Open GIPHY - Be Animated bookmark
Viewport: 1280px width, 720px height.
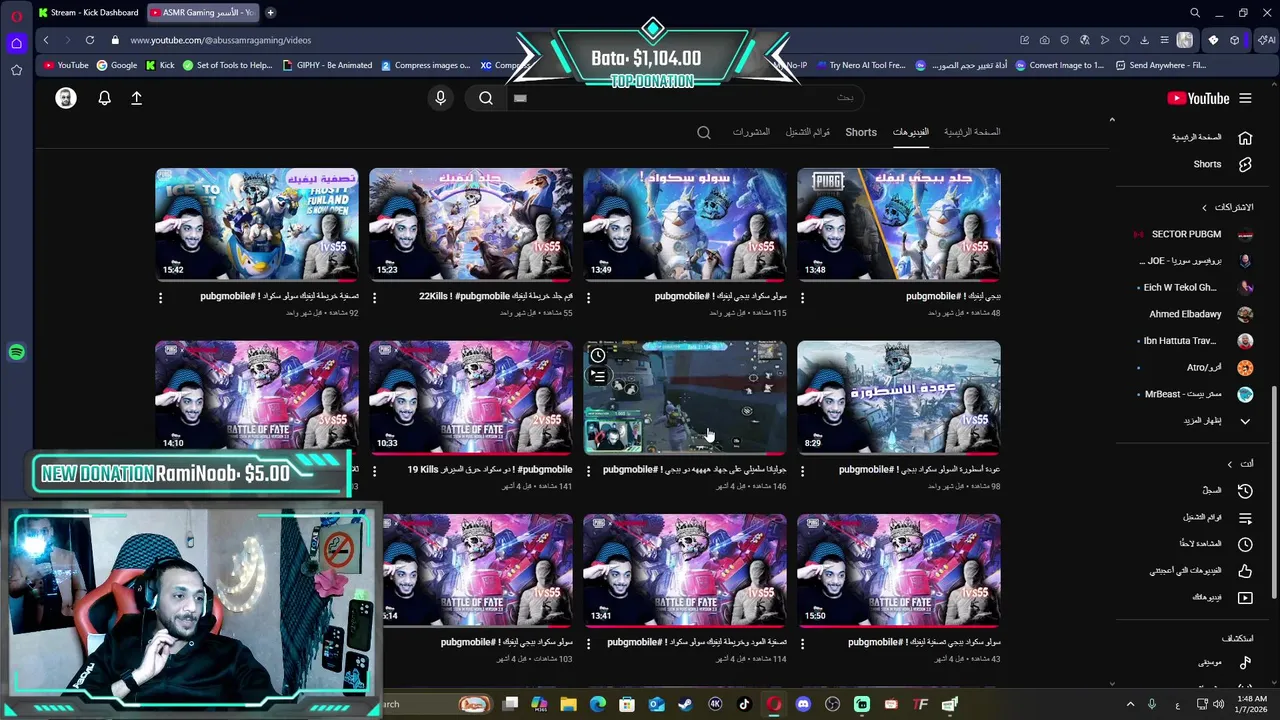(x=327, y=65)
